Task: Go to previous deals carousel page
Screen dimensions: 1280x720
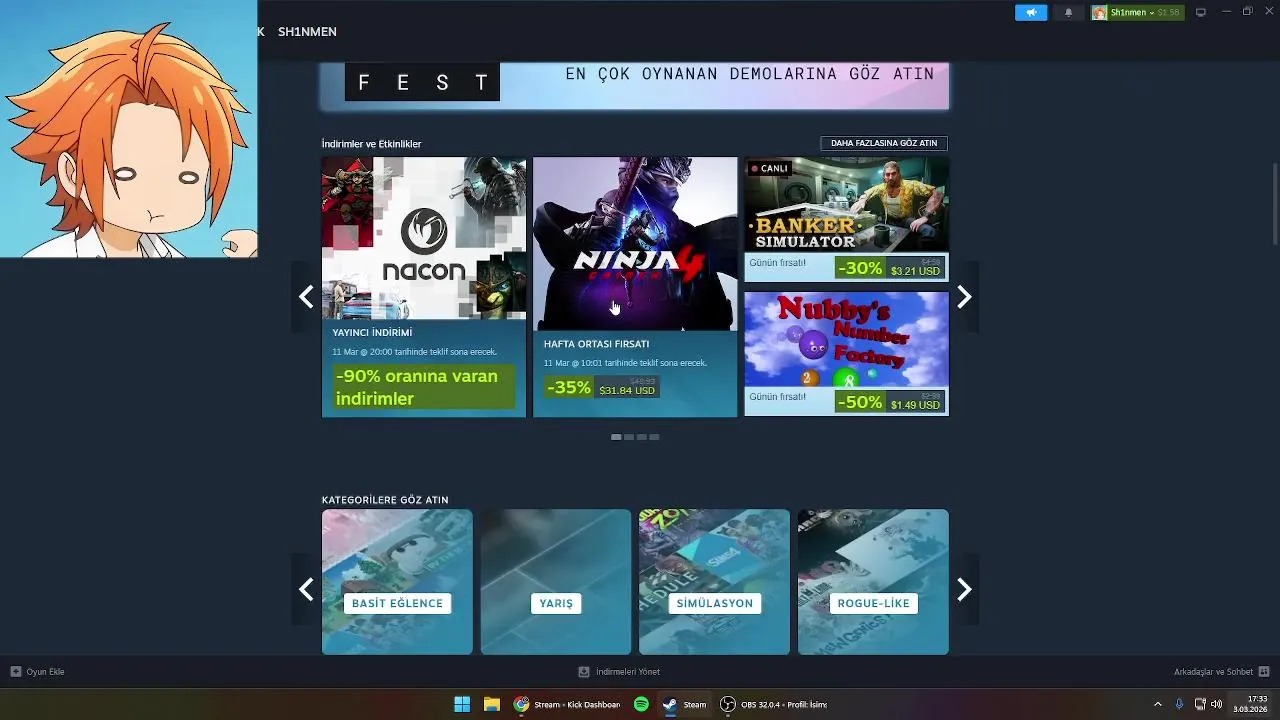Action: 306,297
